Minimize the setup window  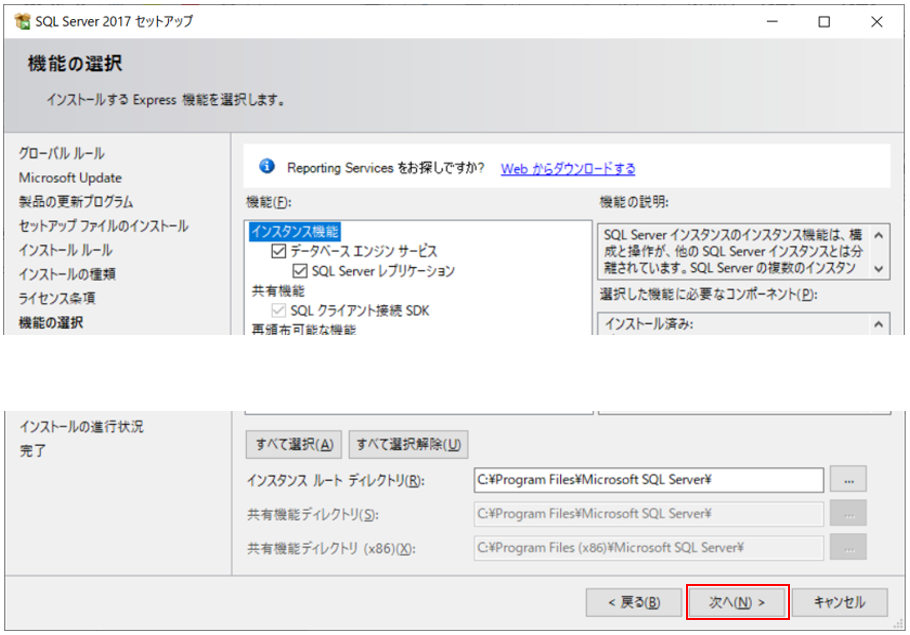pyautogui.click(x=772, y=22)
